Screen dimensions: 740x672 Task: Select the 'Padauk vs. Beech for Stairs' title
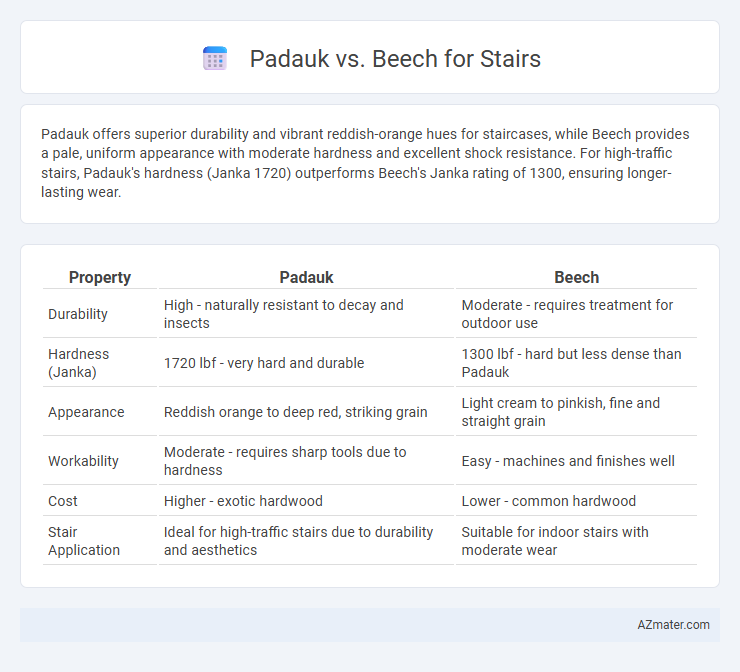point(395,59)
